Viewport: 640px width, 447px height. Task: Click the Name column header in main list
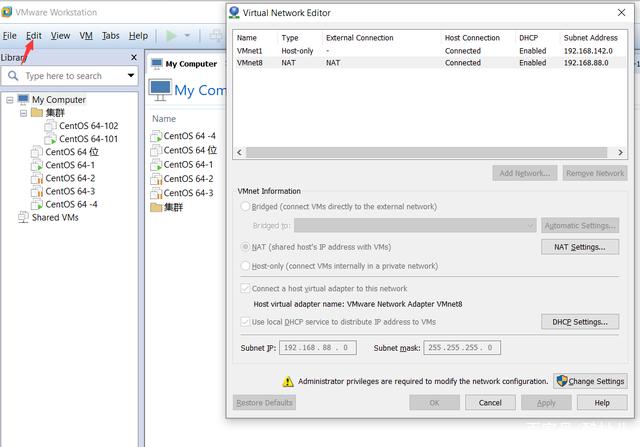click(164, 119)
